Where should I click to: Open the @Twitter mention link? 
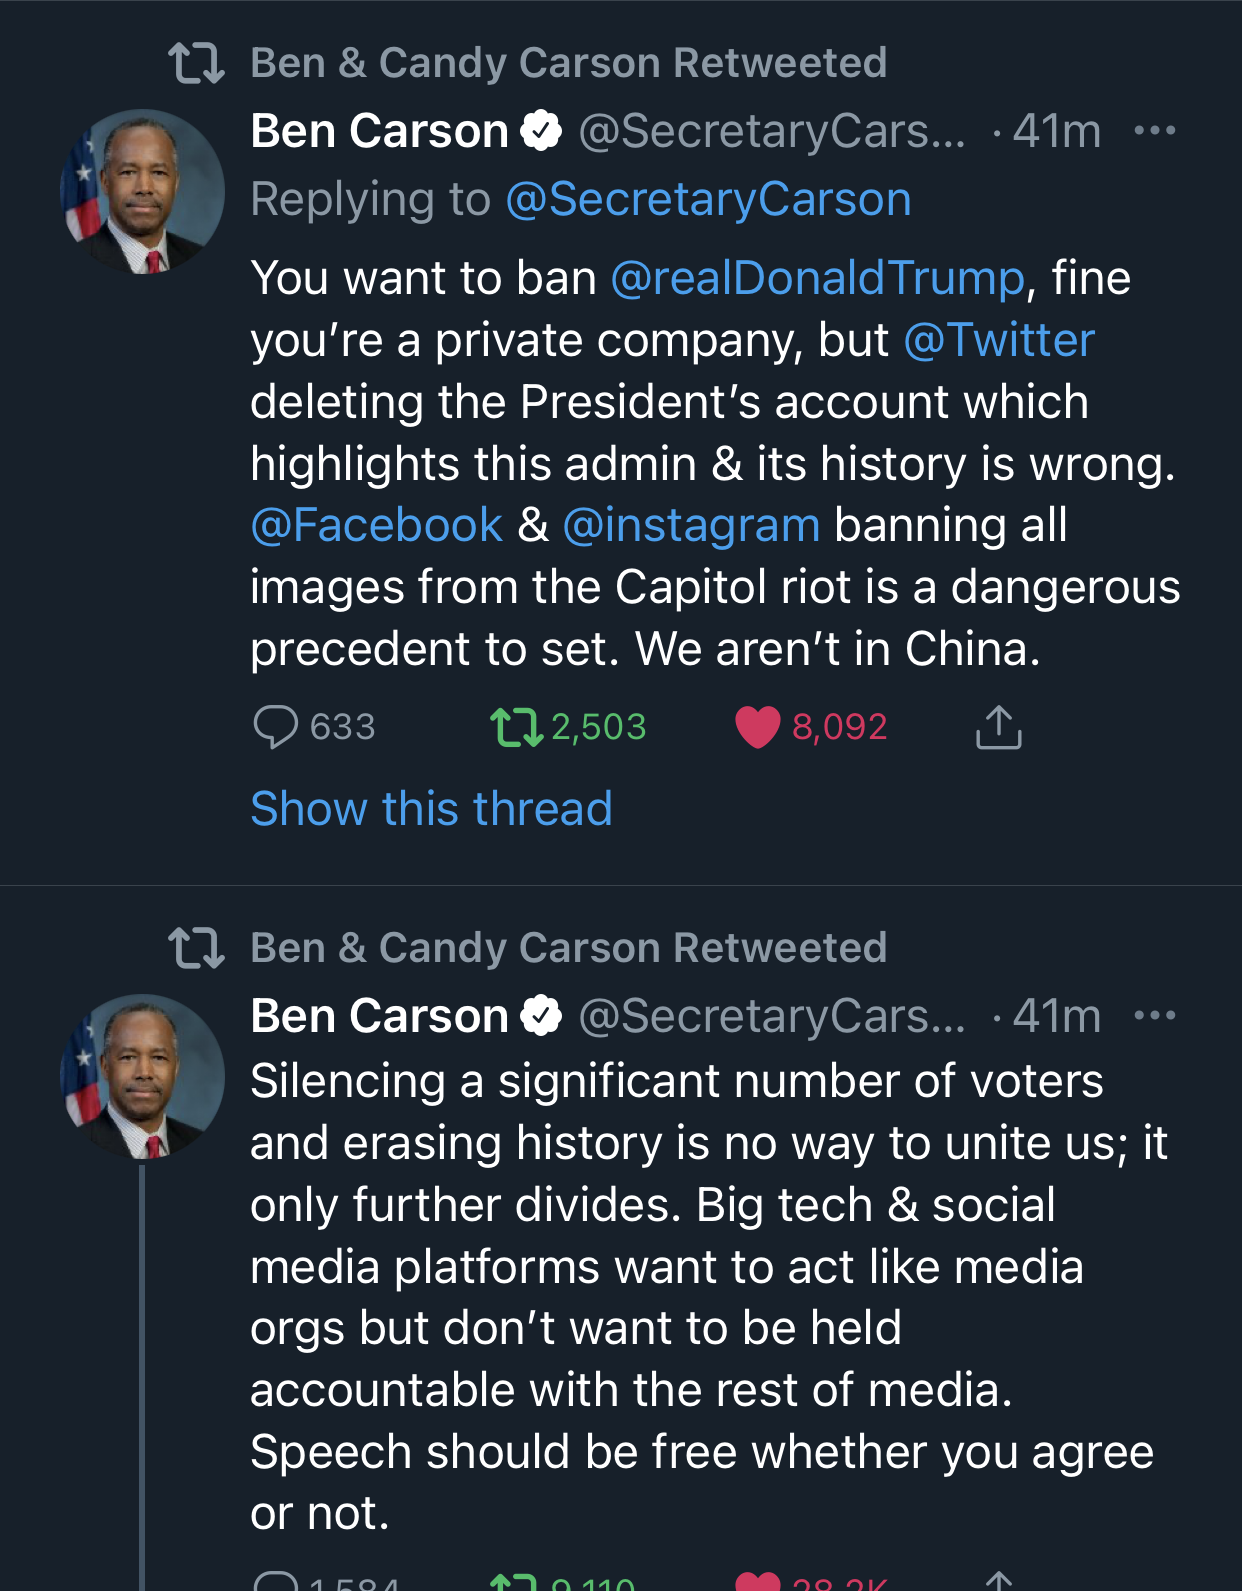(999, 340)
